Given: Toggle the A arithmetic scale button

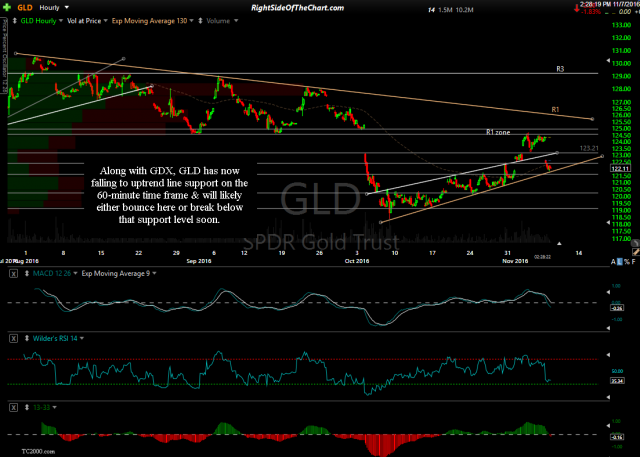Looking at the screenshot, I should click(x=613, y=262).
